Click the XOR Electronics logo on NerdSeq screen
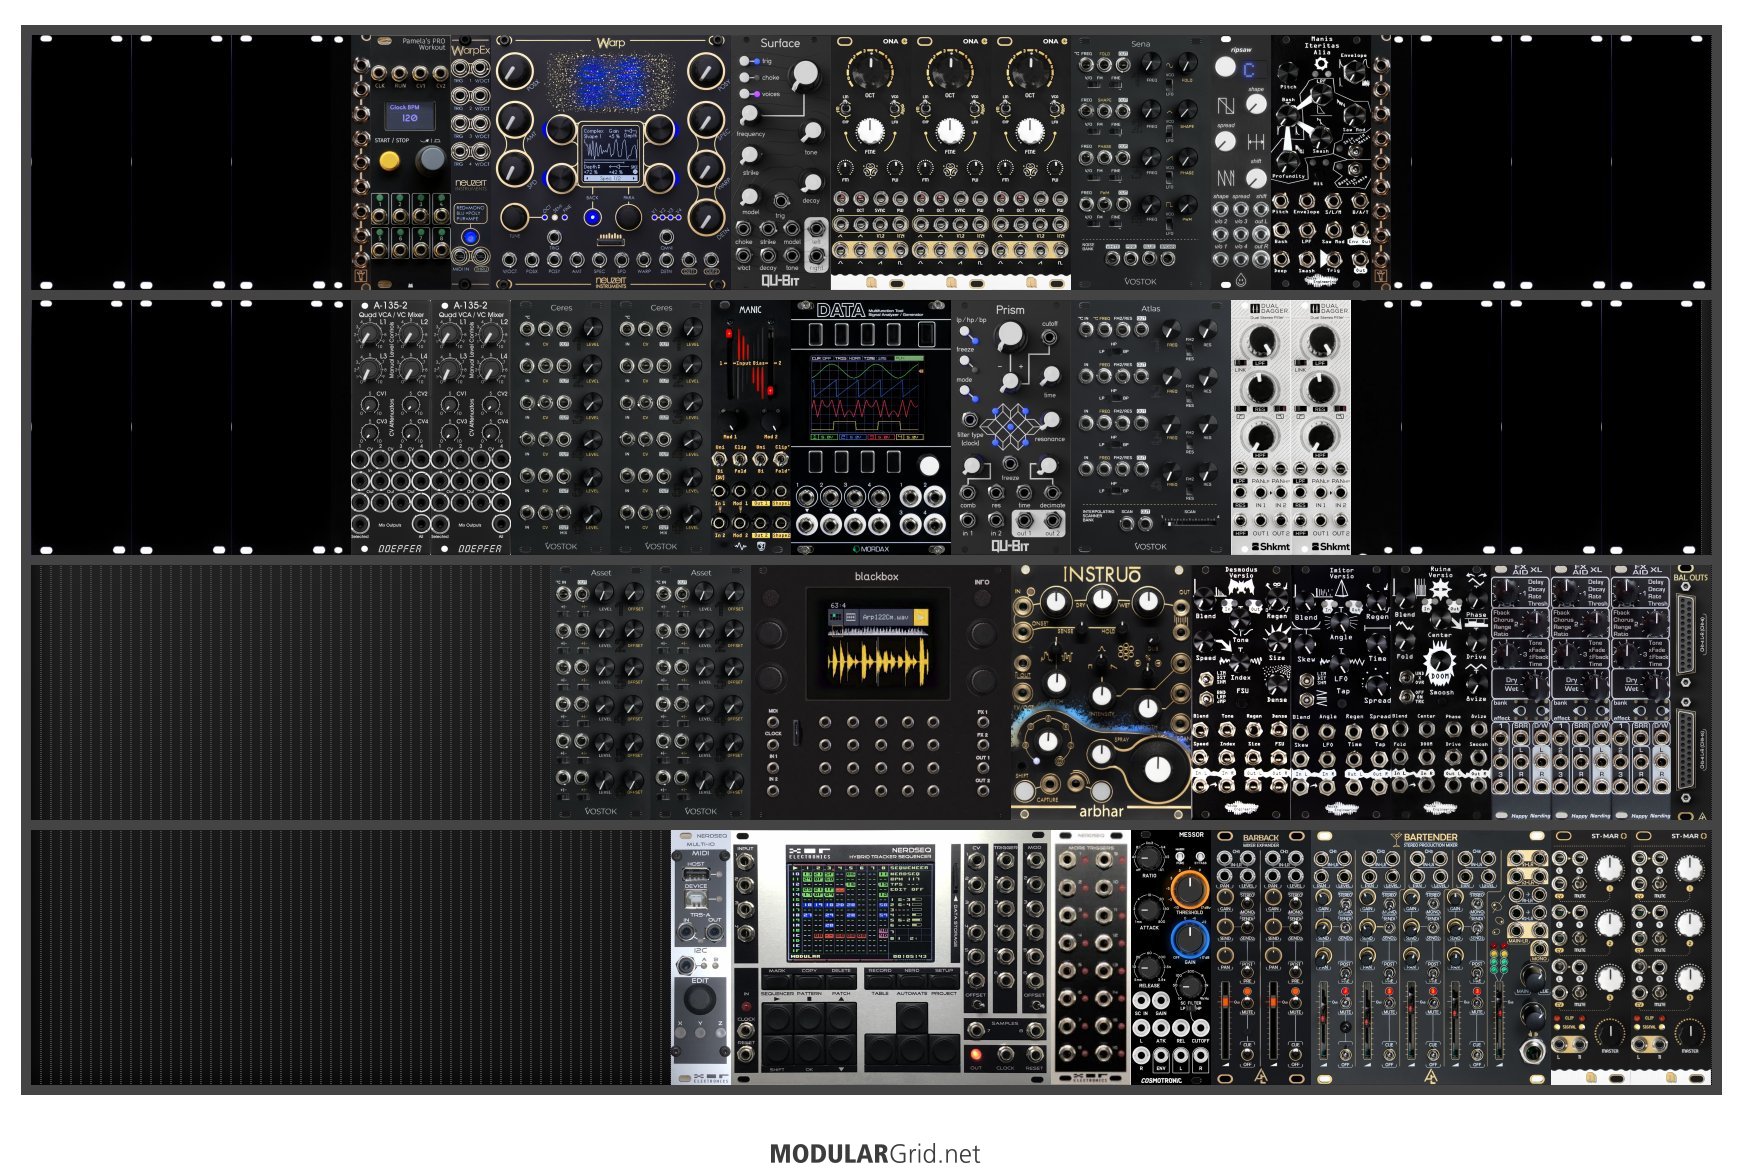 pos(810,853)
